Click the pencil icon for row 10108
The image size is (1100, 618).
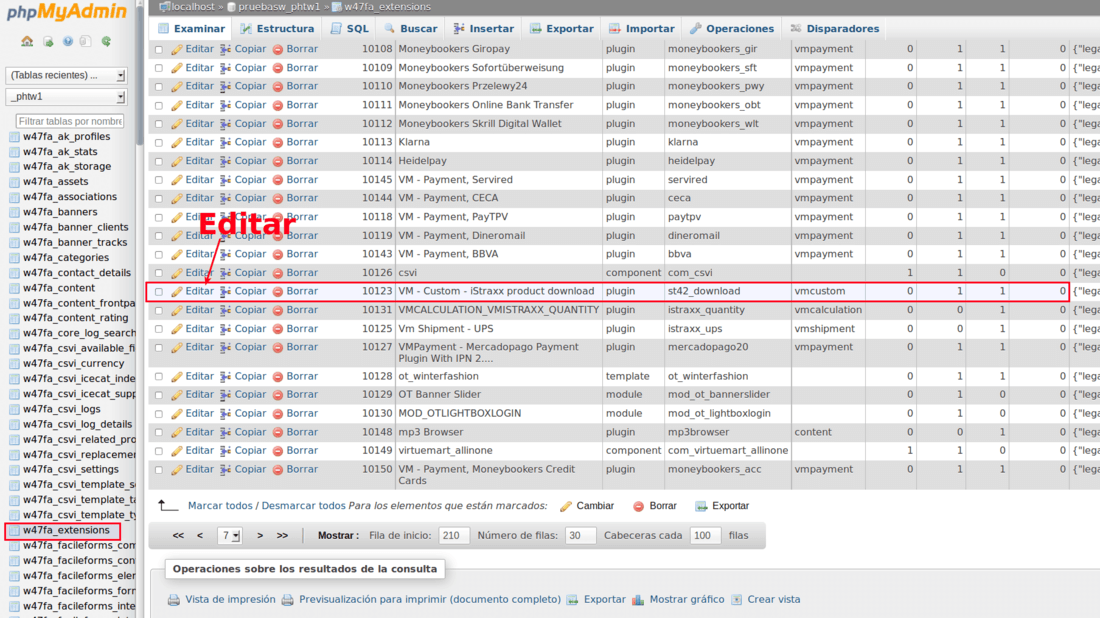[x=177, y=49]
